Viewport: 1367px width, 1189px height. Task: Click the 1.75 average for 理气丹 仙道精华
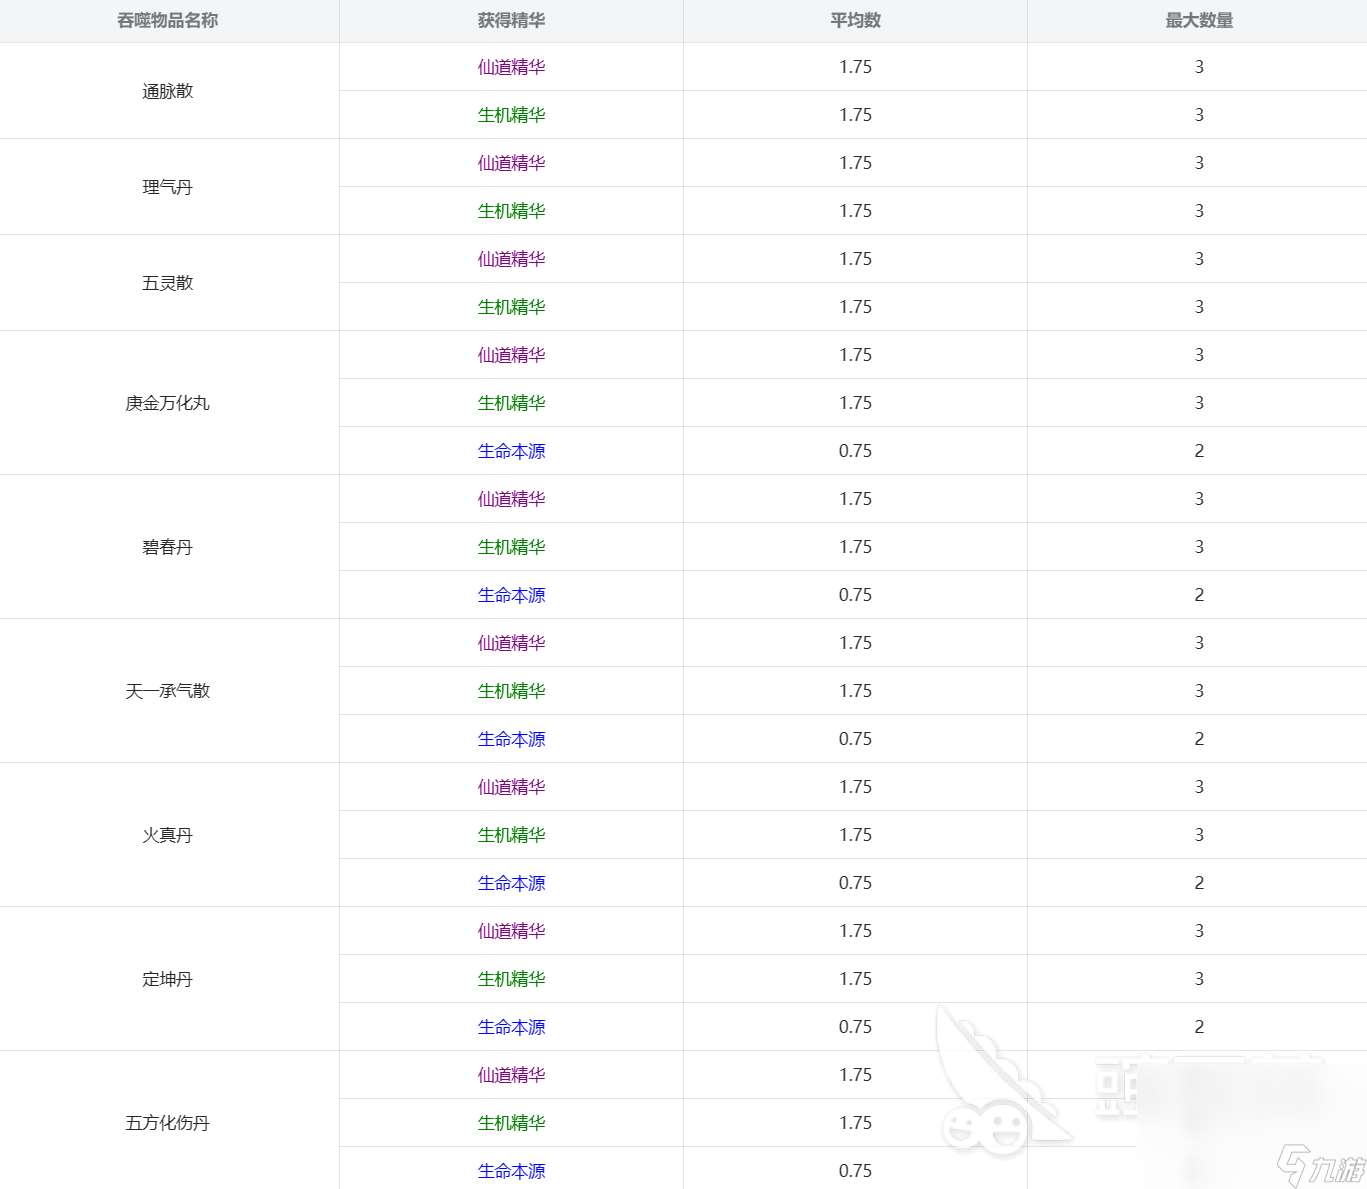click(855, 163)
